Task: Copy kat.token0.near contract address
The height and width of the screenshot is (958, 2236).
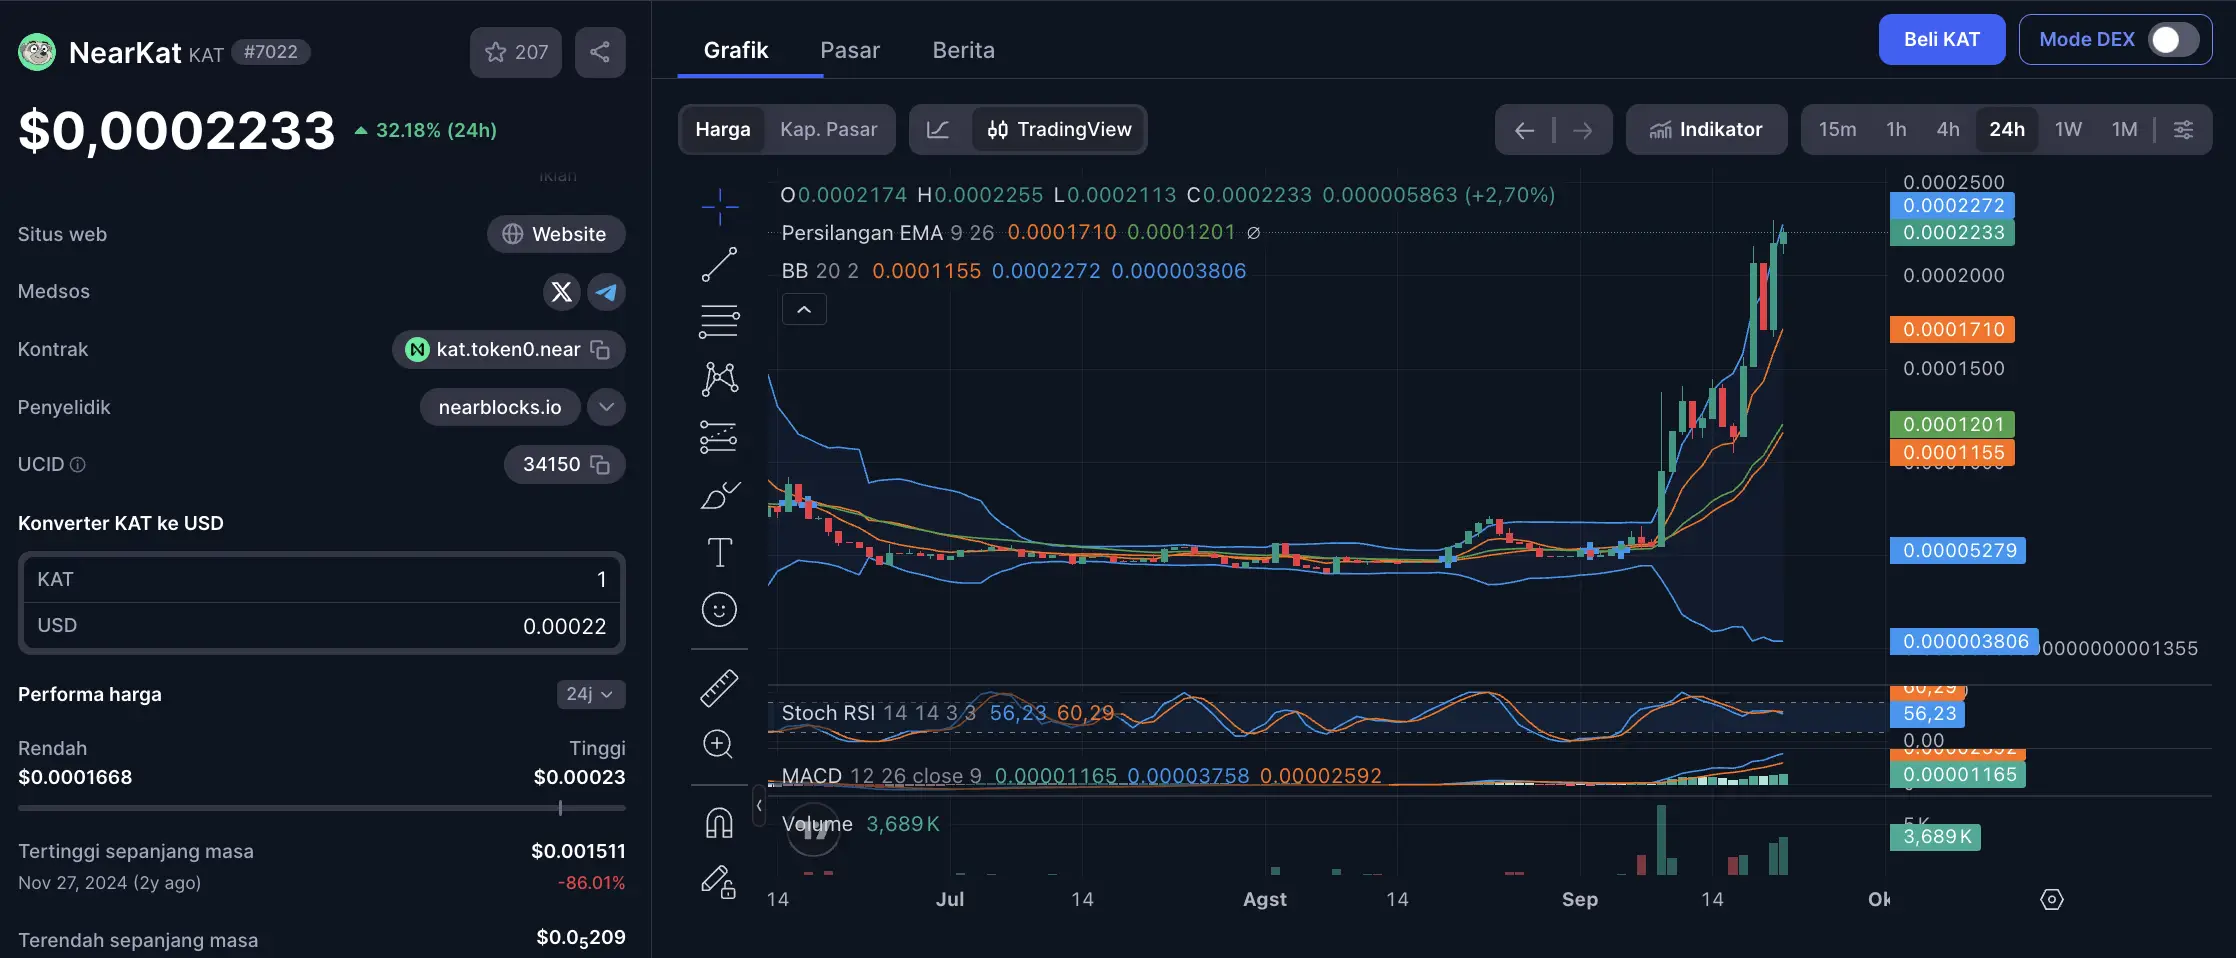Action: point(600,350)
